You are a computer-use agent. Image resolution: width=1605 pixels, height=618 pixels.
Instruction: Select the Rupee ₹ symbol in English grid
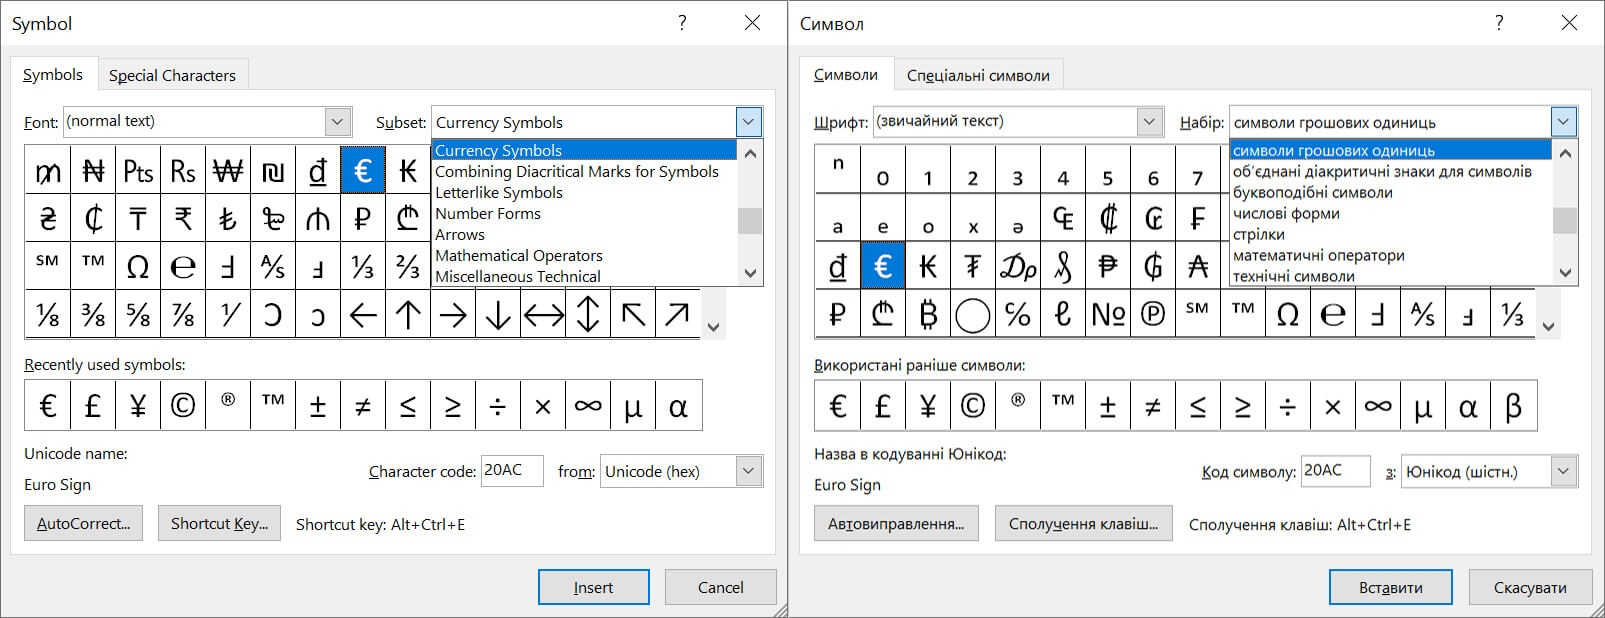tap(183, 218)
